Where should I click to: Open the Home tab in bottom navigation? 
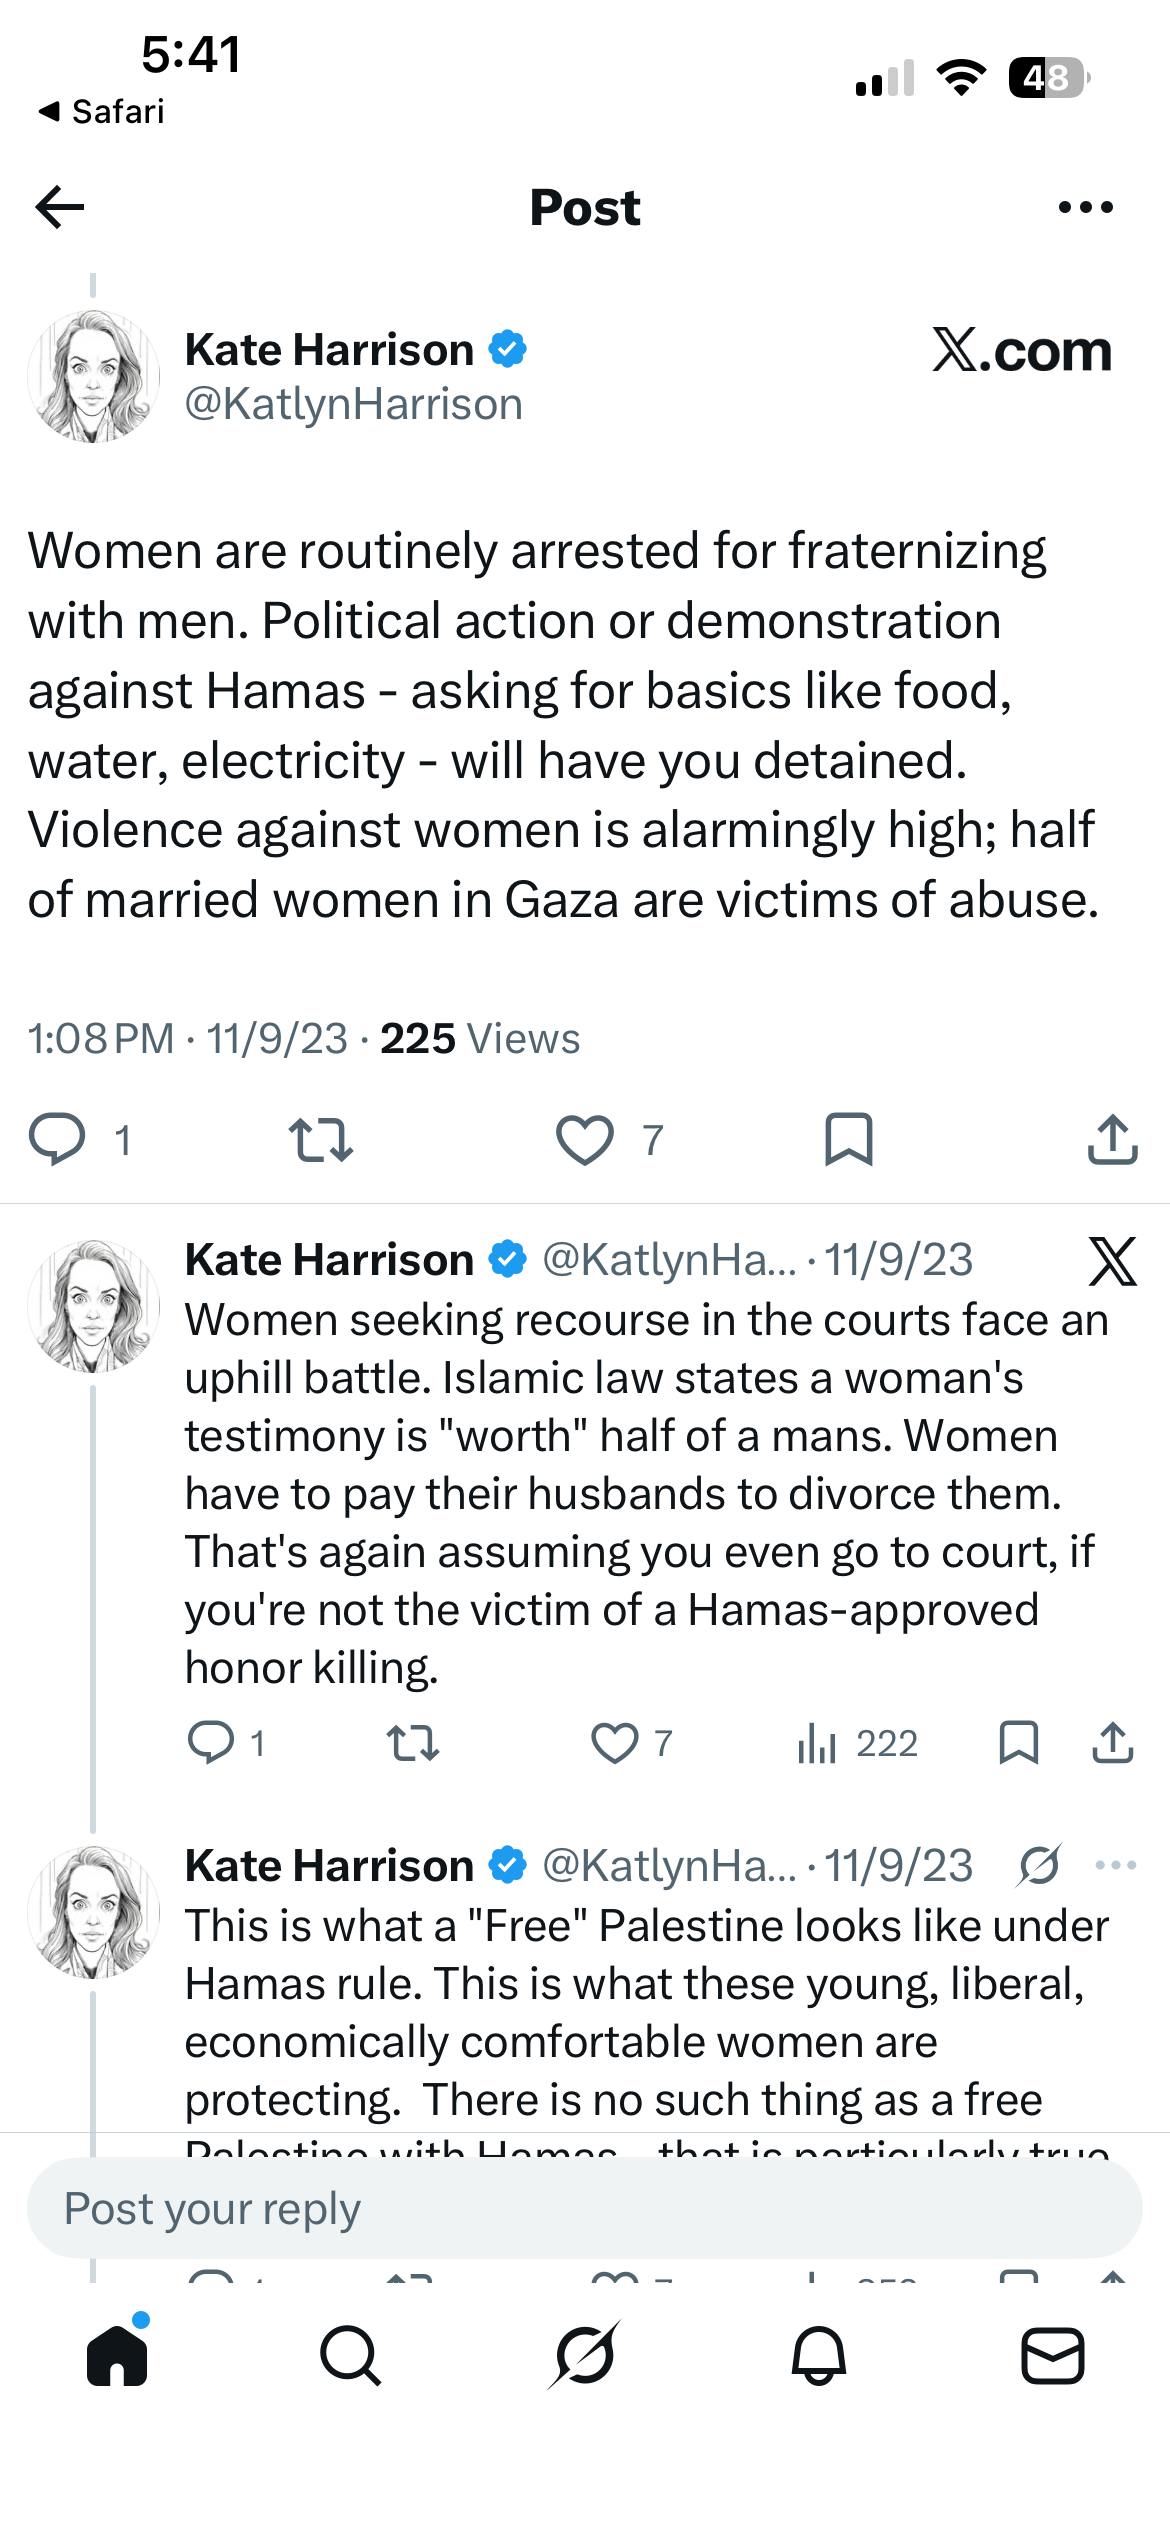[117, 2355]
